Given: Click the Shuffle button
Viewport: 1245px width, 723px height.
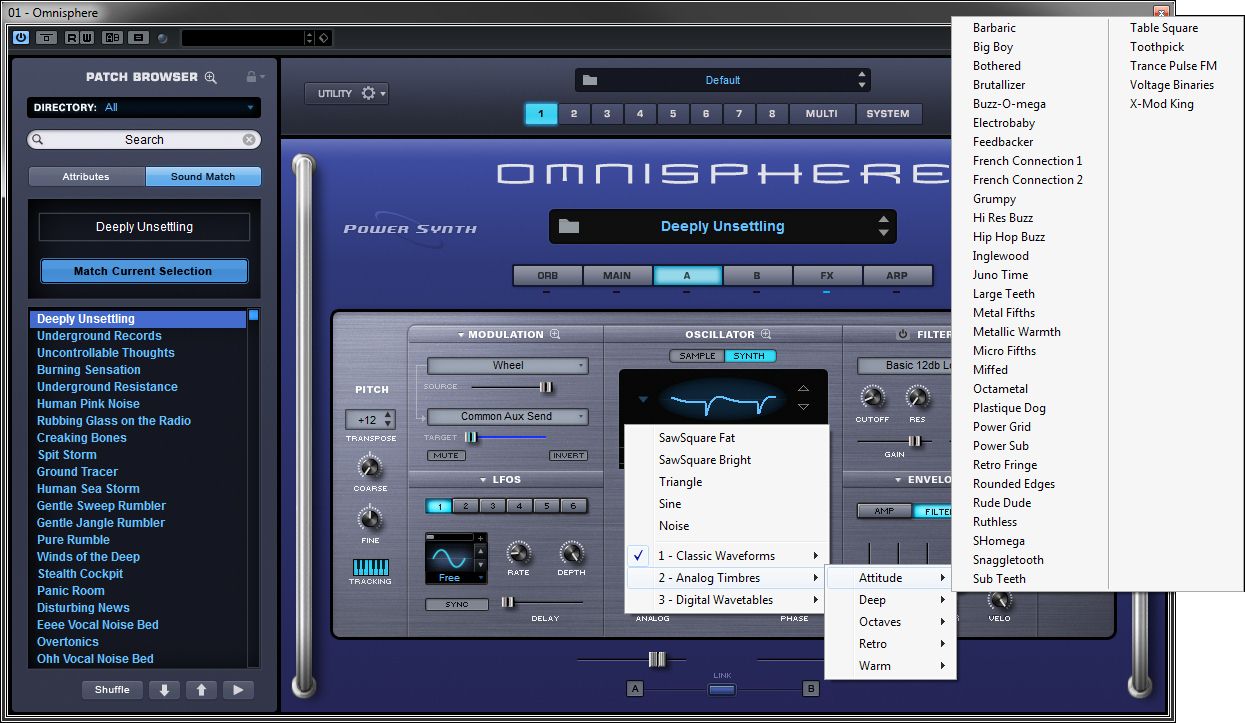Looking at the screenshot, I should click(x=112, y=690).
